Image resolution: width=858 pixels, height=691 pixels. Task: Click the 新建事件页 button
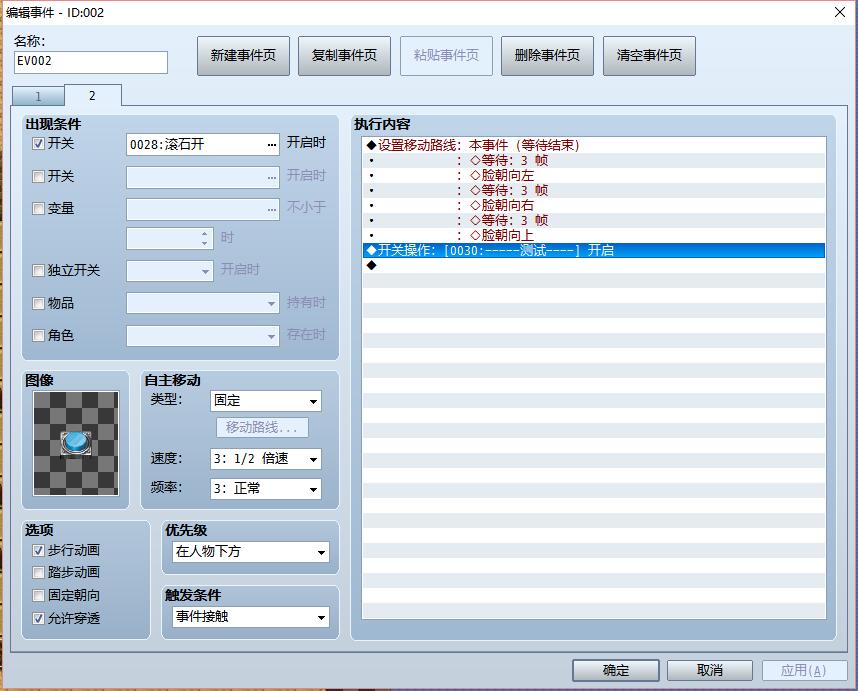244,56
